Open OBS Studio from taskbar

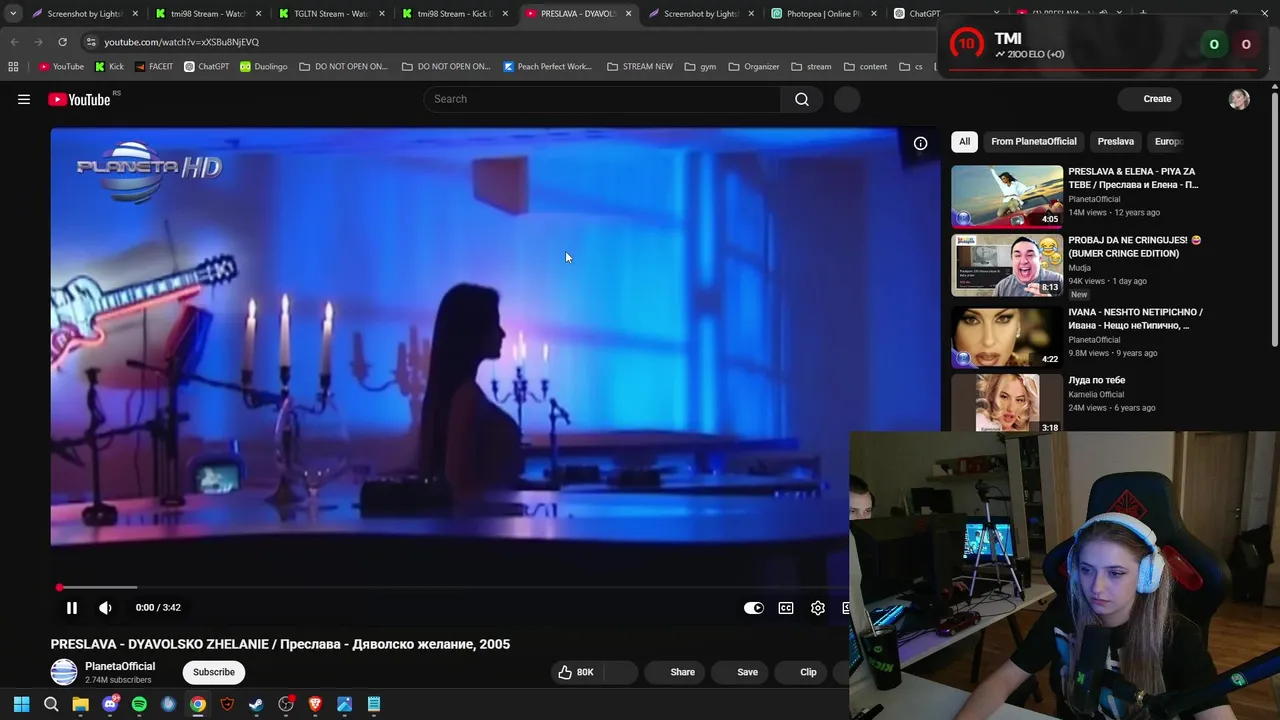click(286, 704)
